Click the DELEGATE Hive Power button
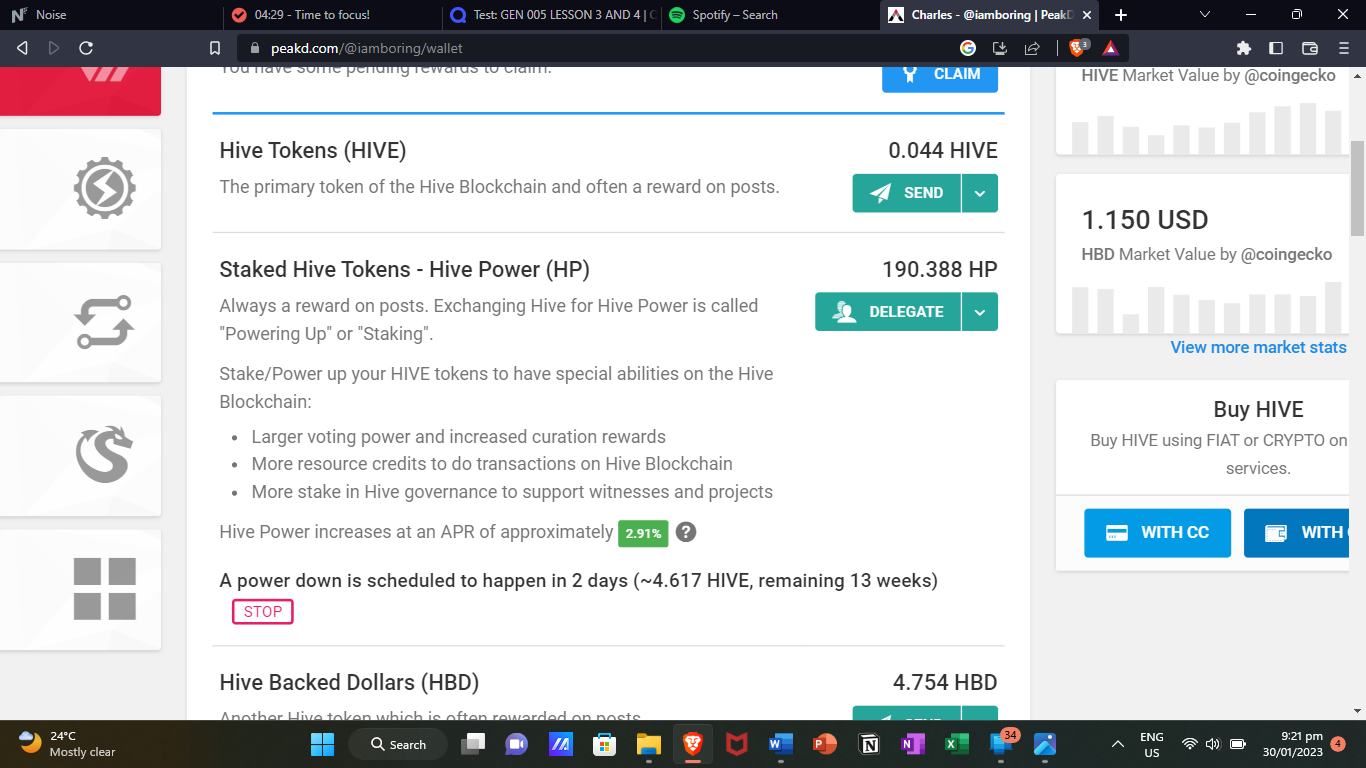 pyautogui.click(x=888, y=312)
